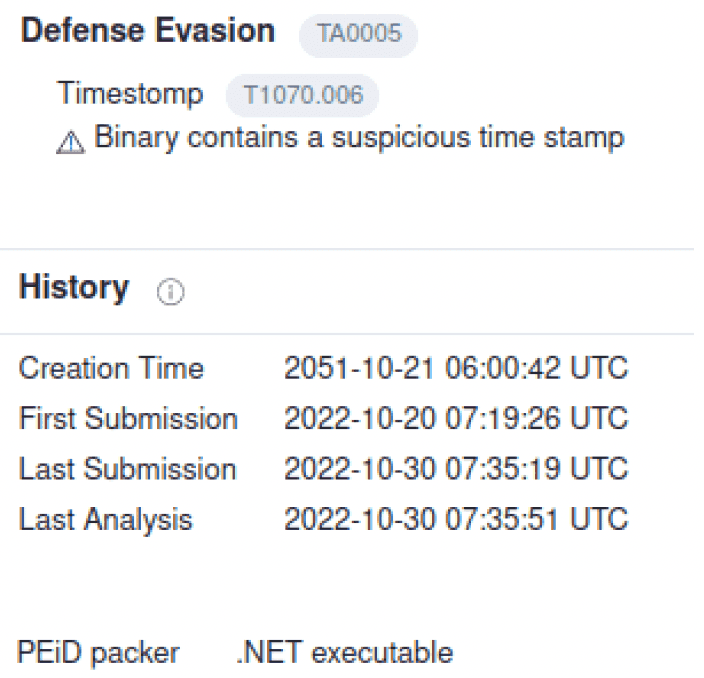
Task: Click the divider line above History
Action: (352, 248)
